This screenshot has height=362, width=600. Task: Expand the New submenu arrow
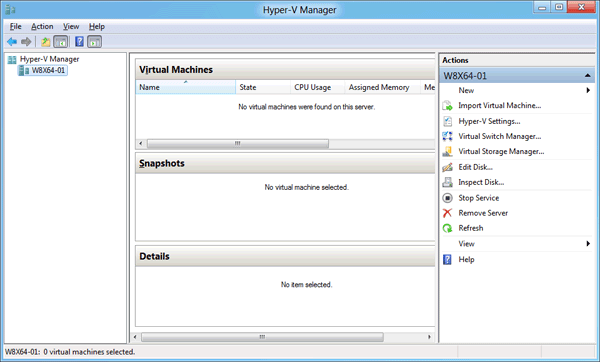pyautogui.click(x=588, y=90)
